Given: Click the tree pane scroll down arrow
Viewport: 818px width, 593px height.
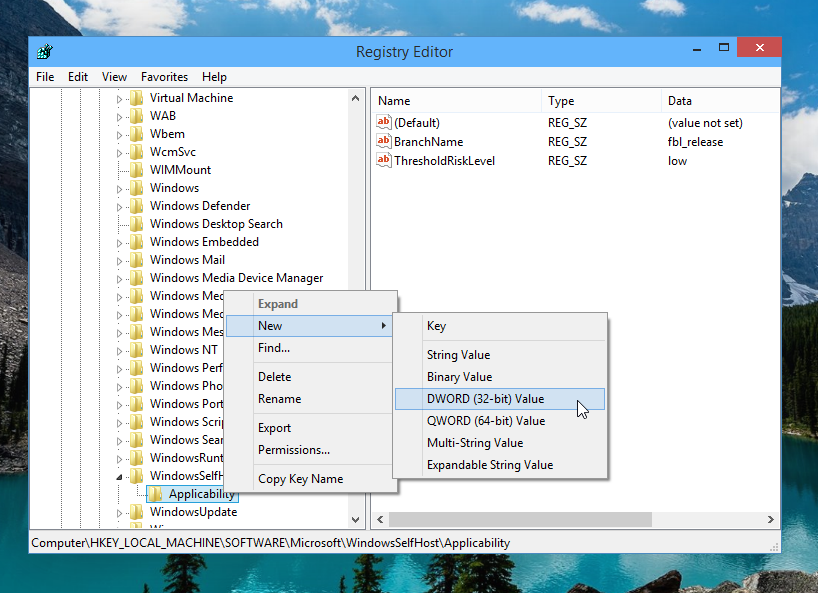Looking at the screenshot, I should pos(356,520).
